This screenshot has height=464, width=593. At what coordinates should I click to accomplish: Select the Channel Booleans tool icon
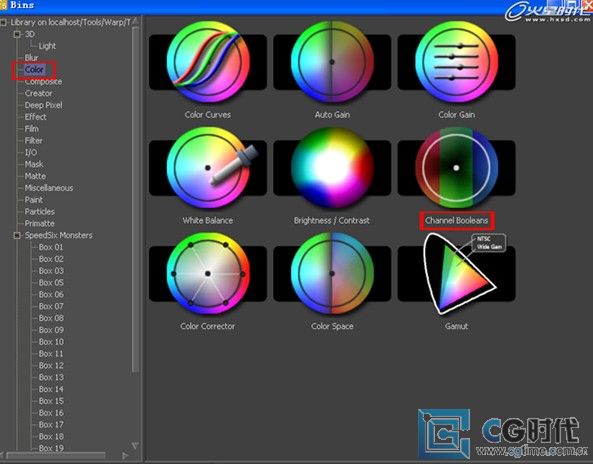pos(456,168)
